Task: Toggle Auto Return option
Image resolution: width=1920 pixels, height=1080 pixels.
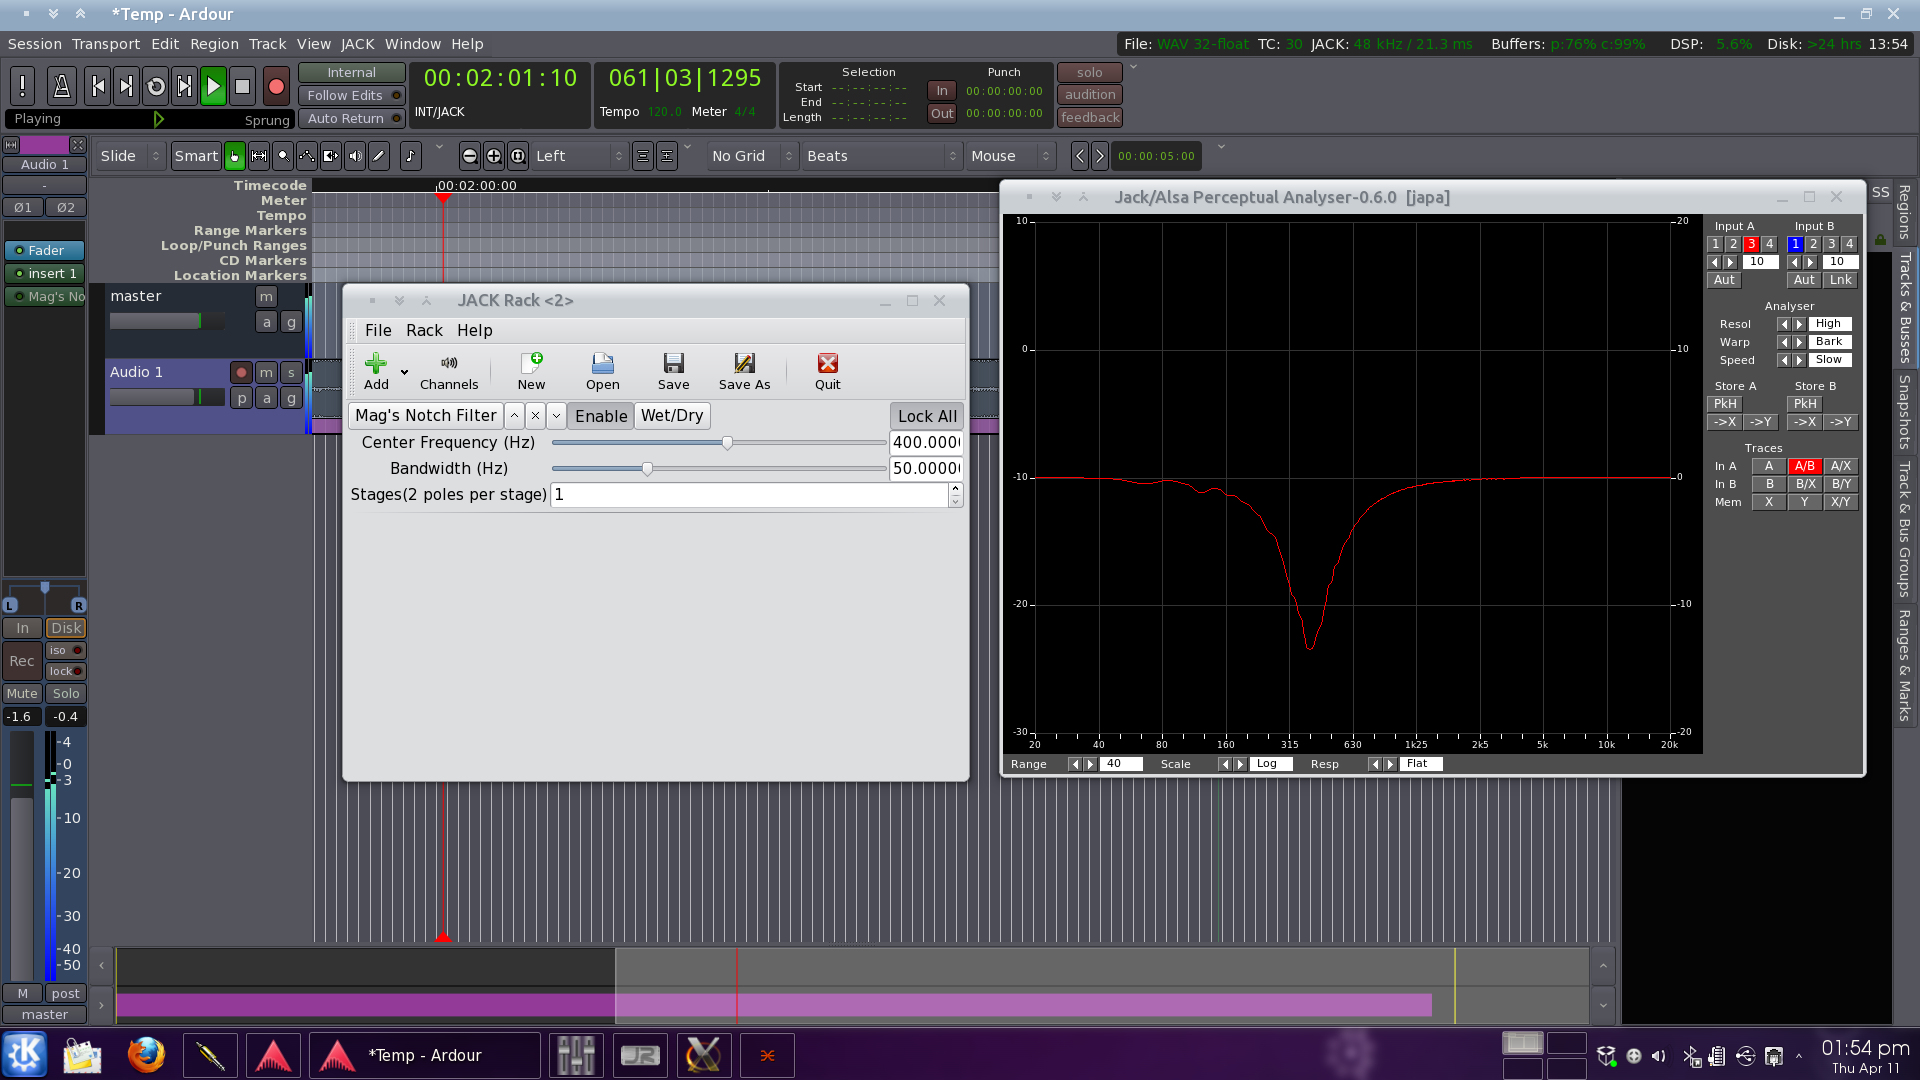Action: (x=351, y=118)
